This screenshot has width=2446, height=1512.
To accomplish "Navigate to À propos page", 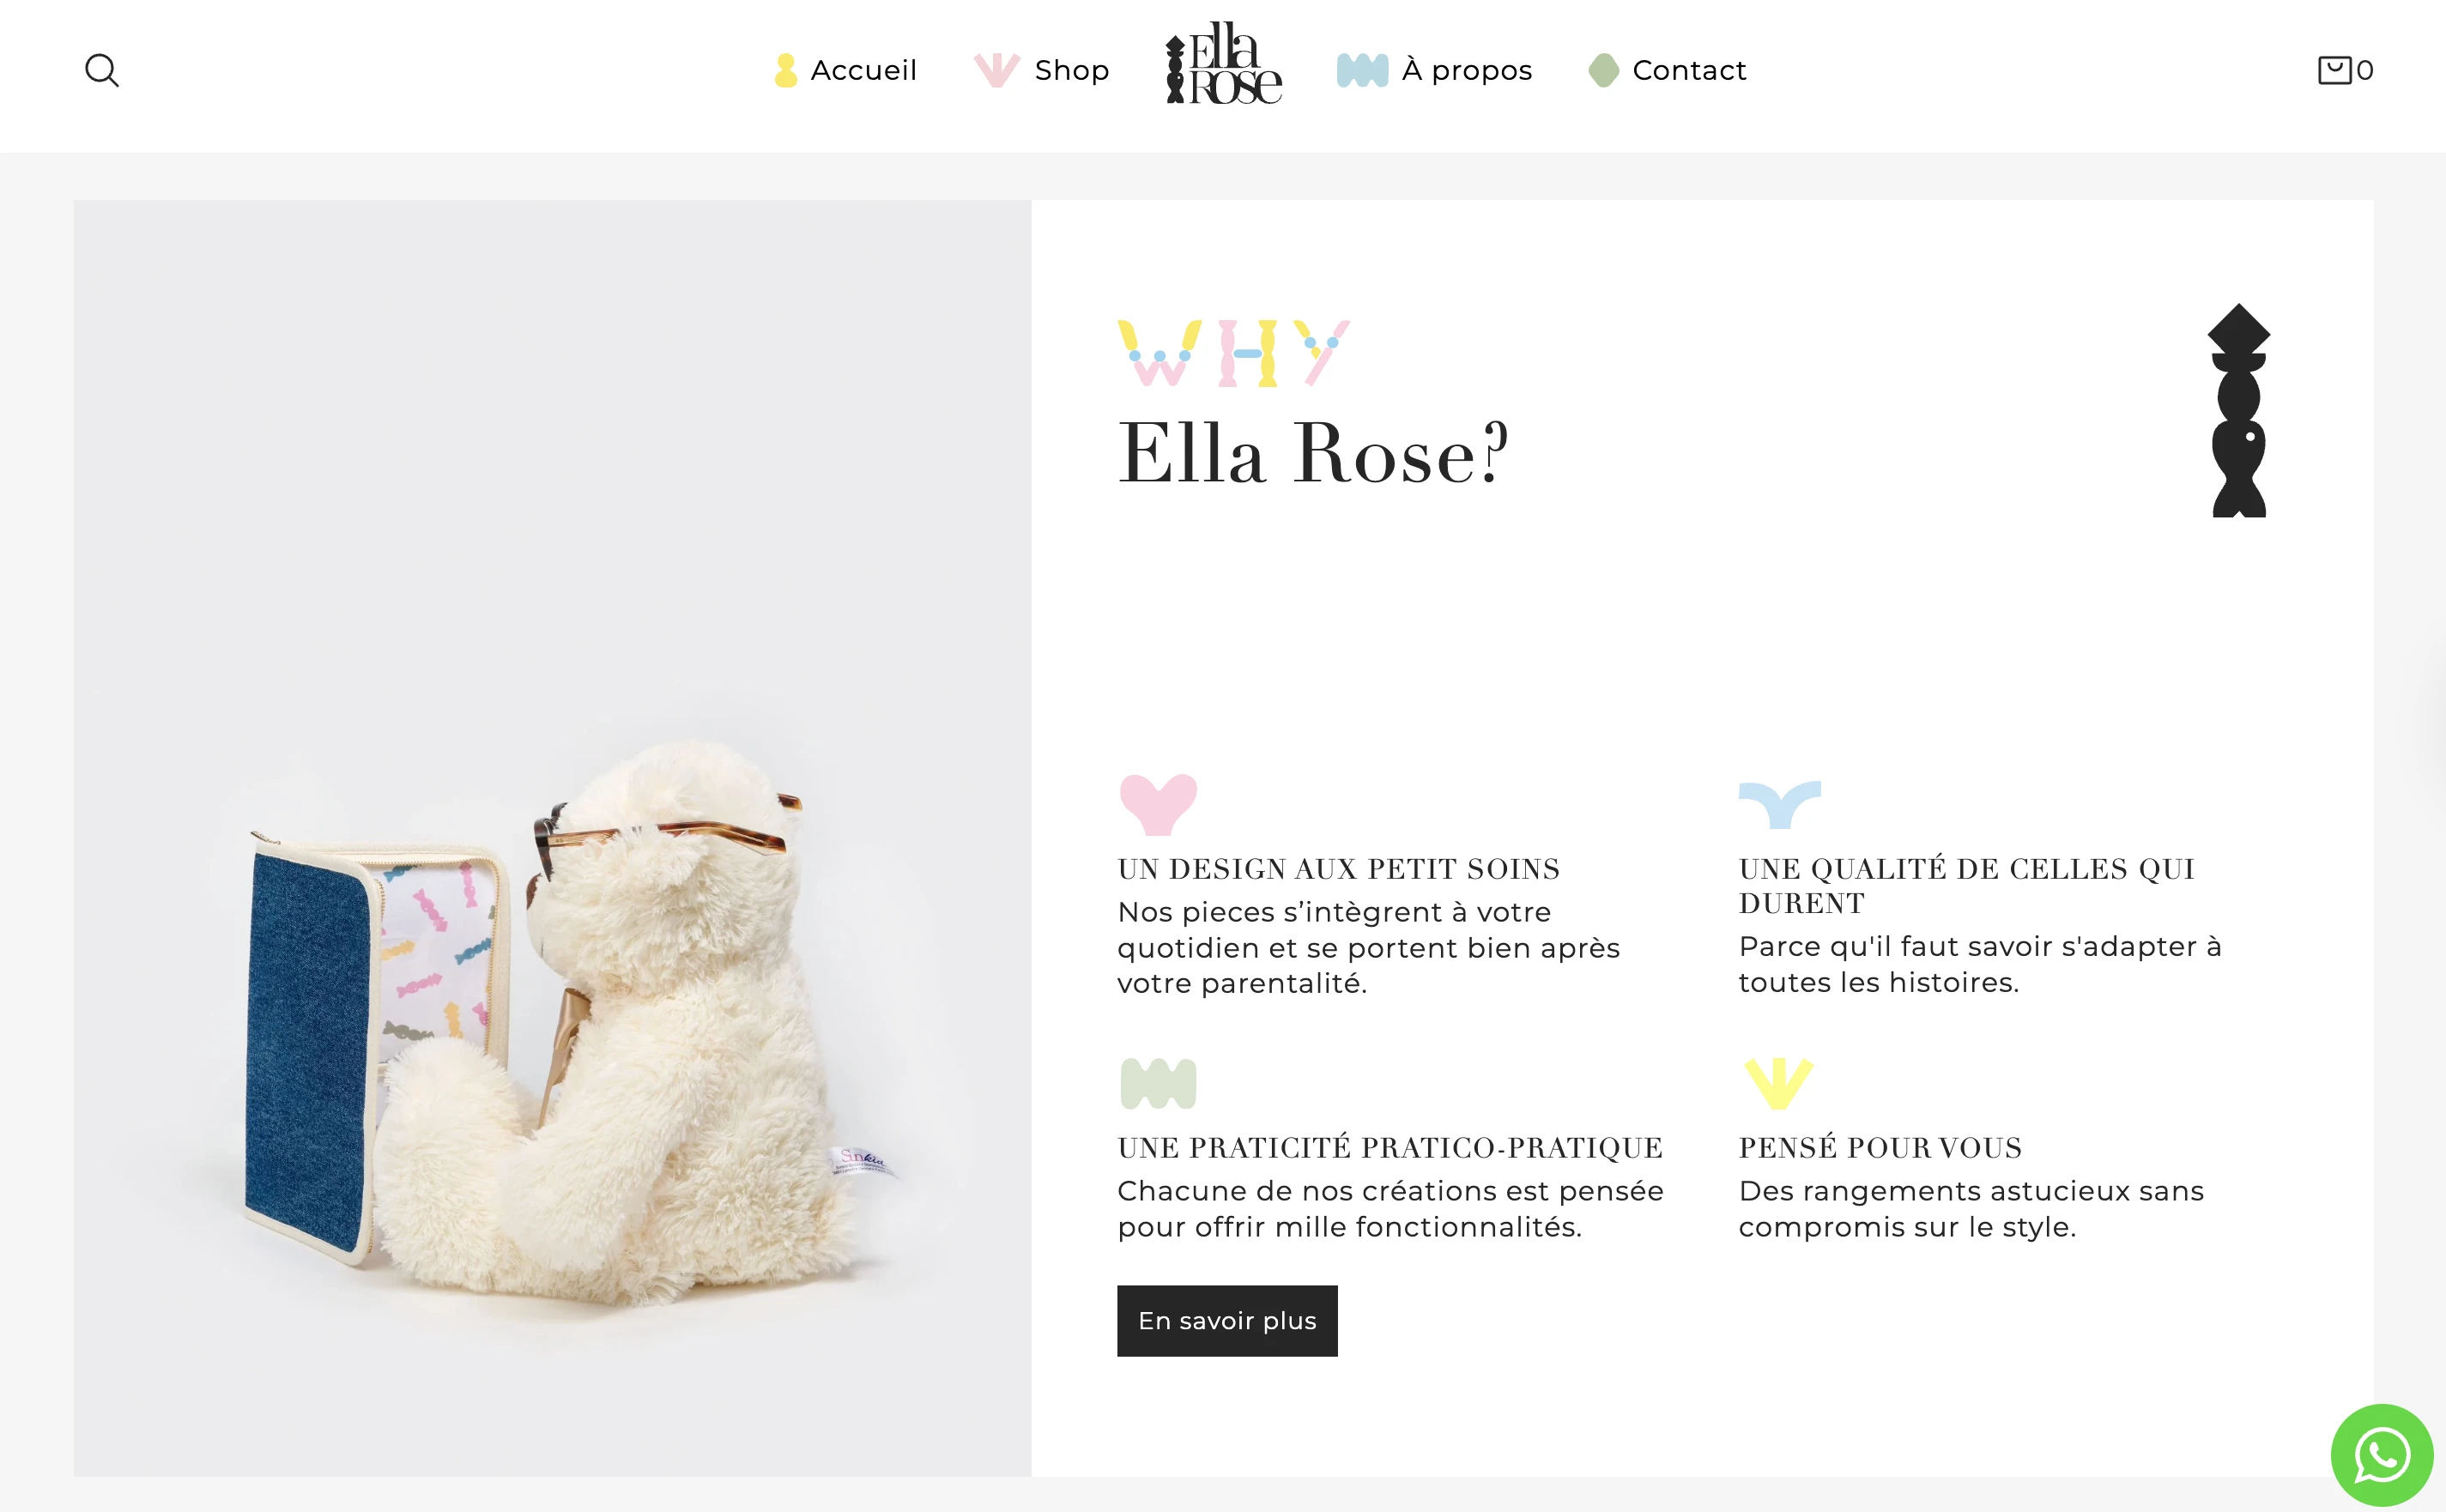I will pos(1467,71).
